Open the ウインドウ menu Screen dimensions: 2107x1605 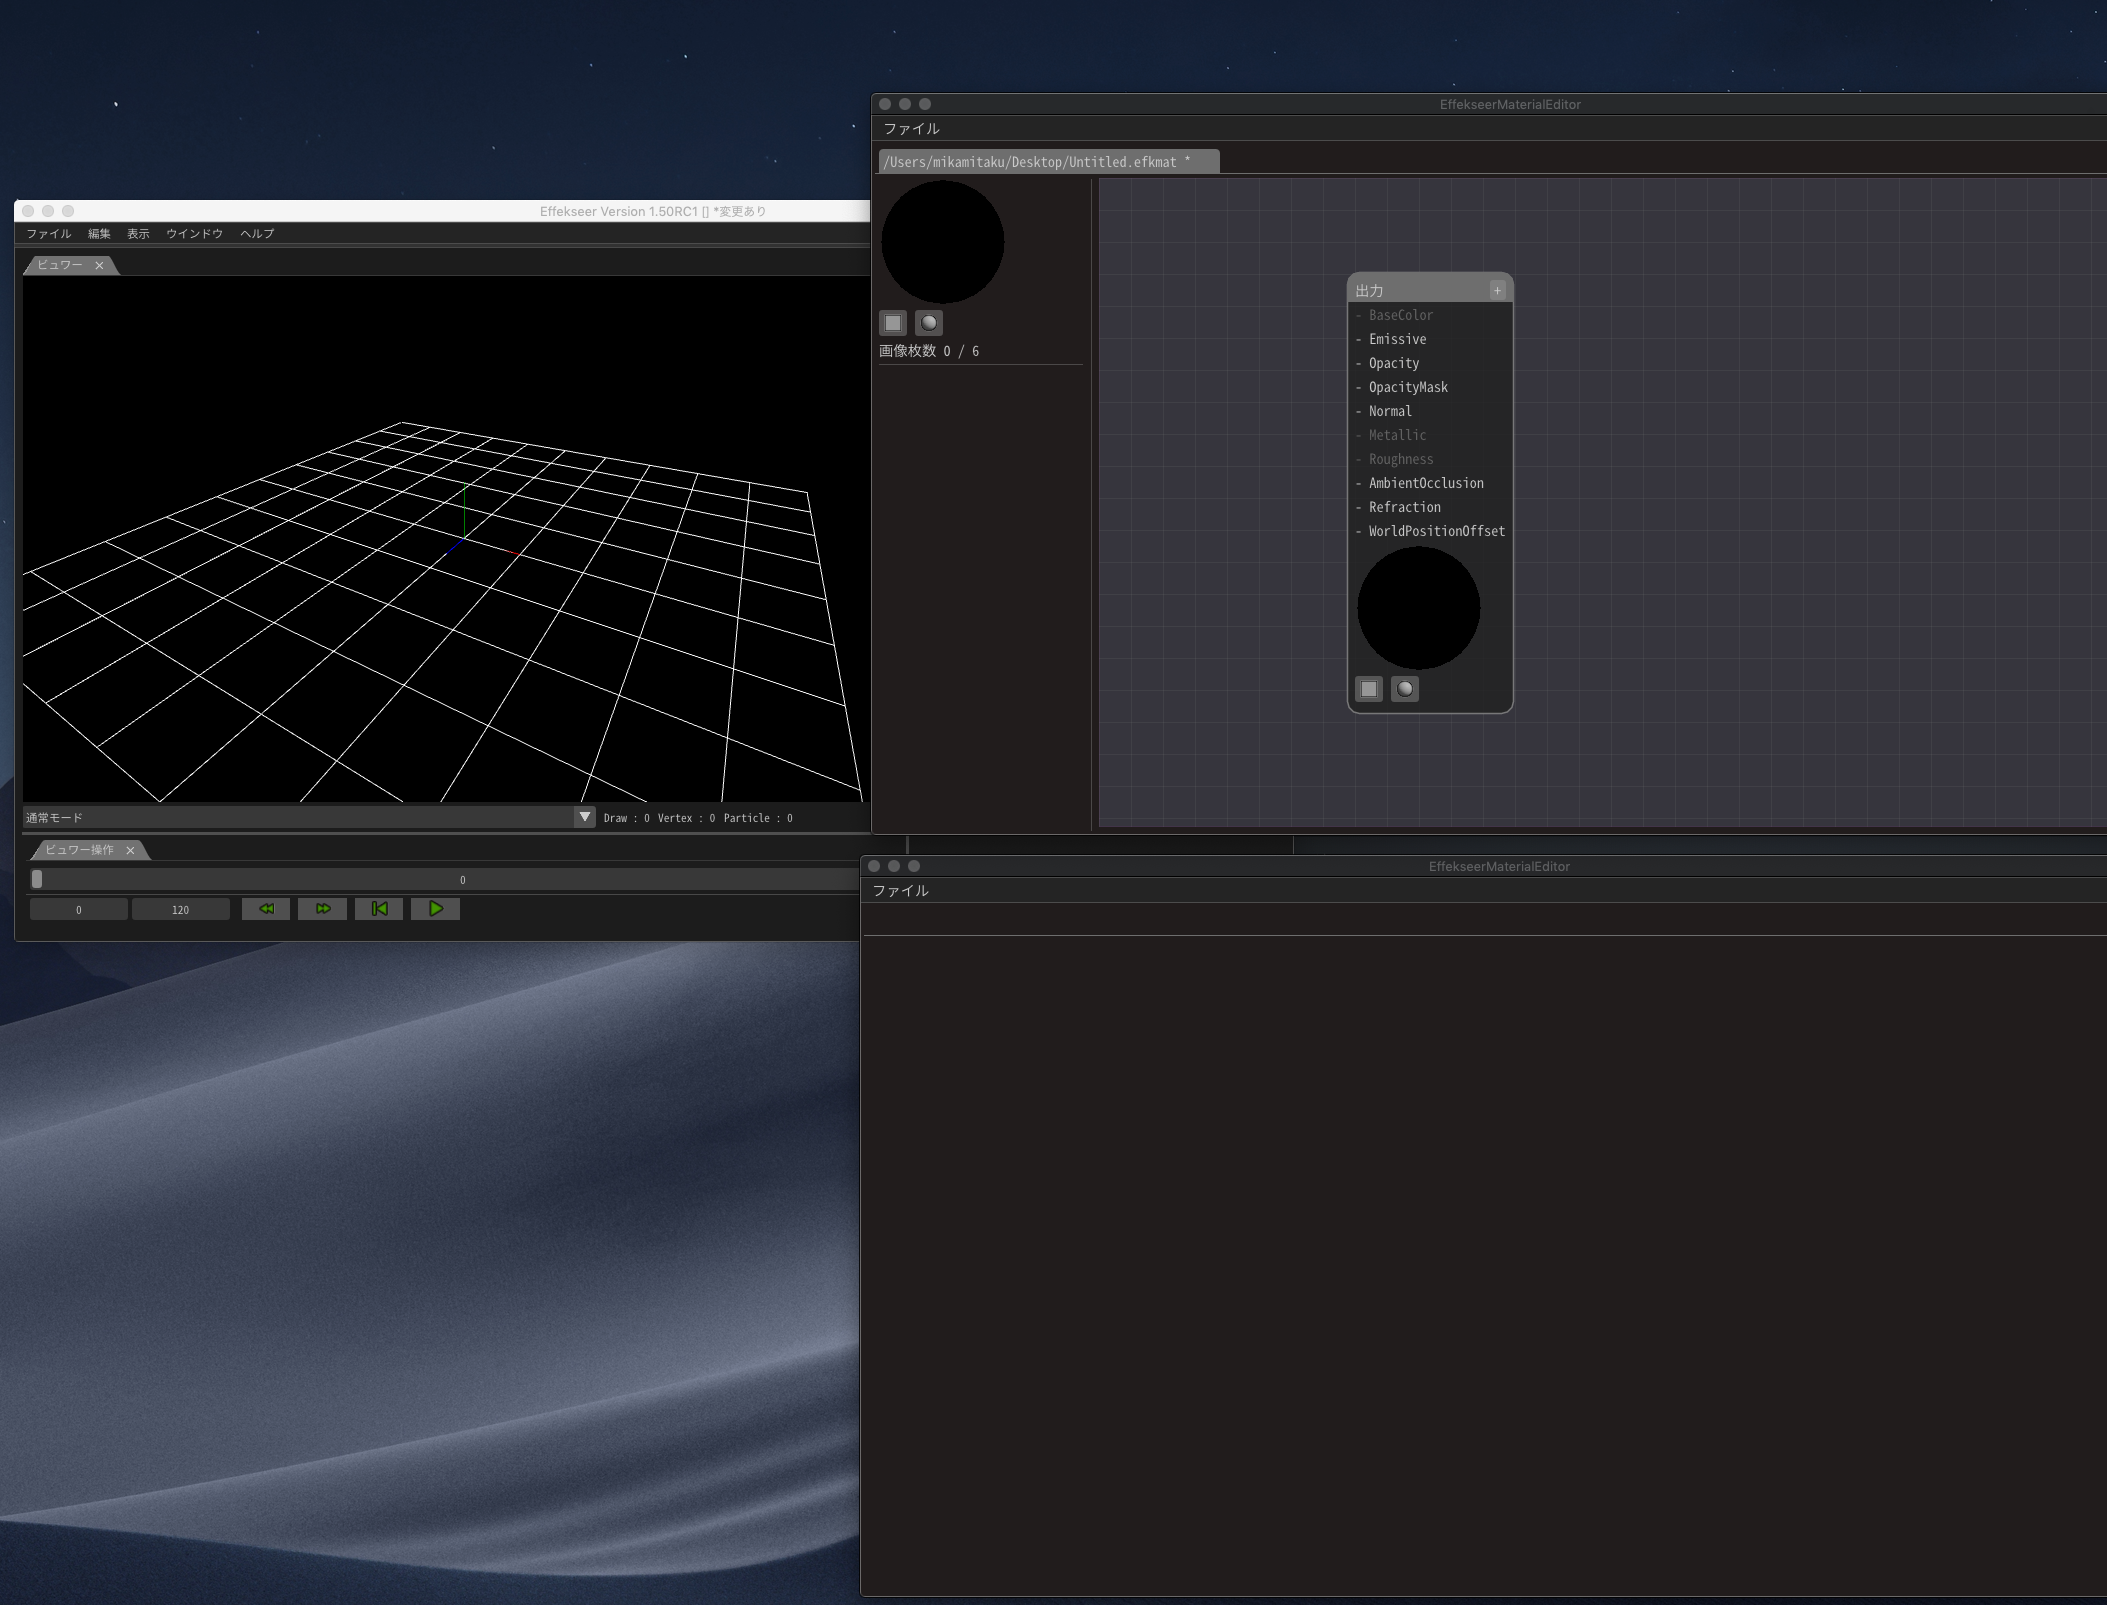194,234
